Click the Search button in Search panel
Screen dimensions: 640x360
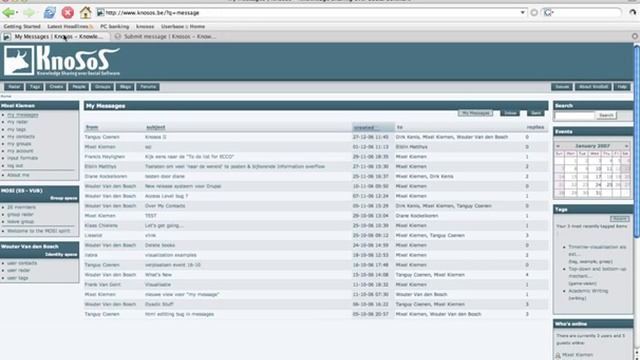coord(606,116)
